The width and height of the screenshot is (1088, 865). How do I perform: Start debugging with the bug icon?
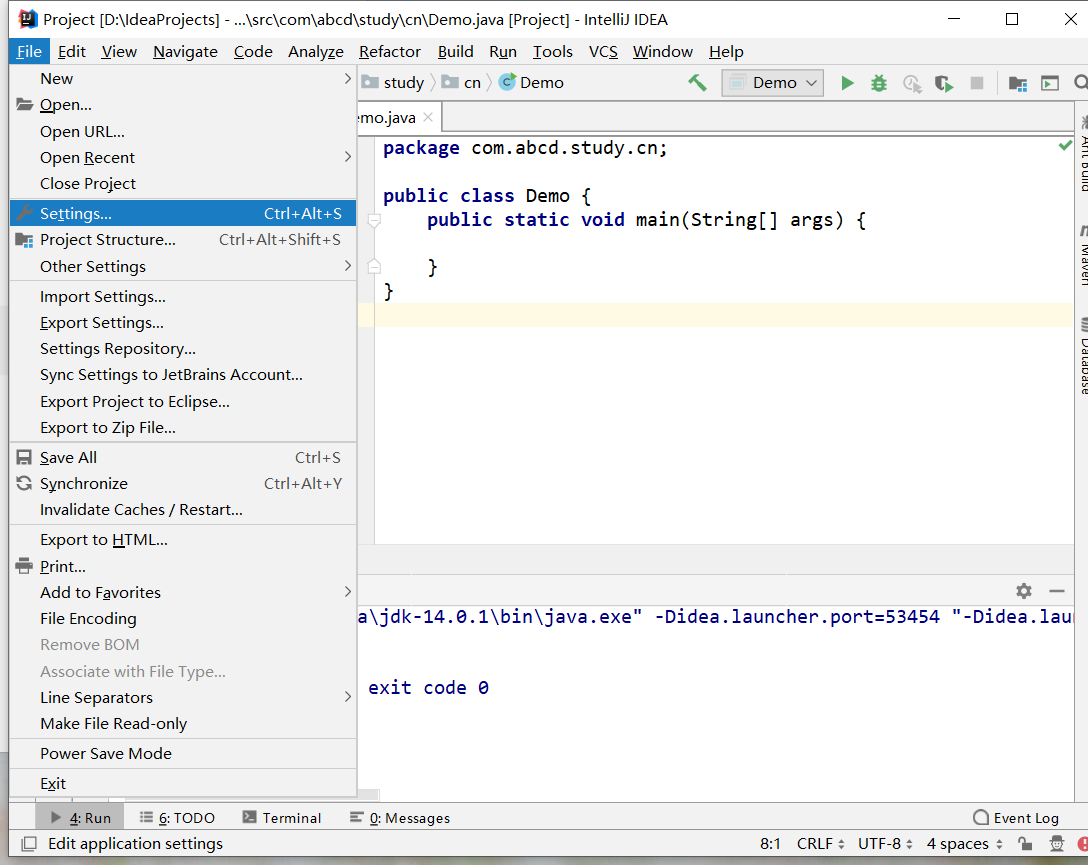point(879,83)
